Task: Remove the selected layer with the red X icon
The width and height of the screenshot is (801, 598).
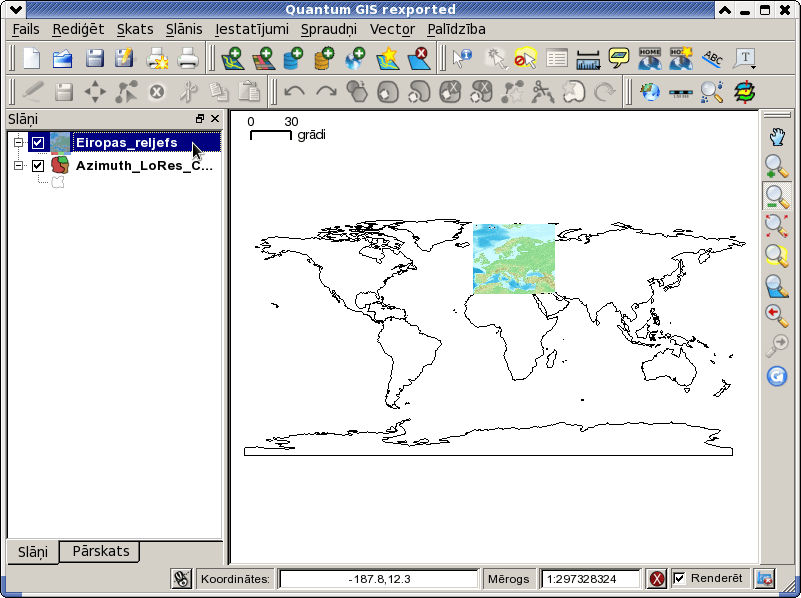Action: [418, 58]
